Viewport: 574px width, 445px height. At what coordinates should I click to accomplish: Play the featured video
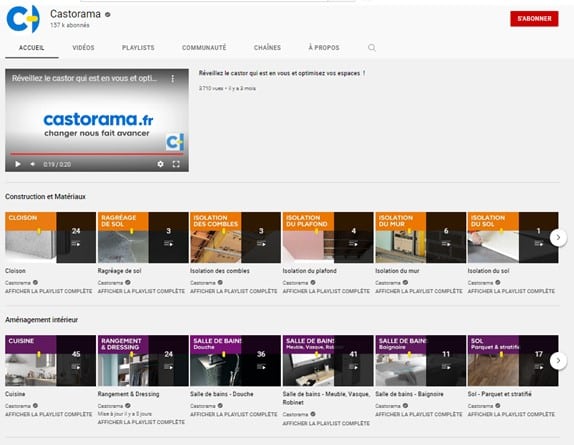pyautogui.click(x=18, y=164)
